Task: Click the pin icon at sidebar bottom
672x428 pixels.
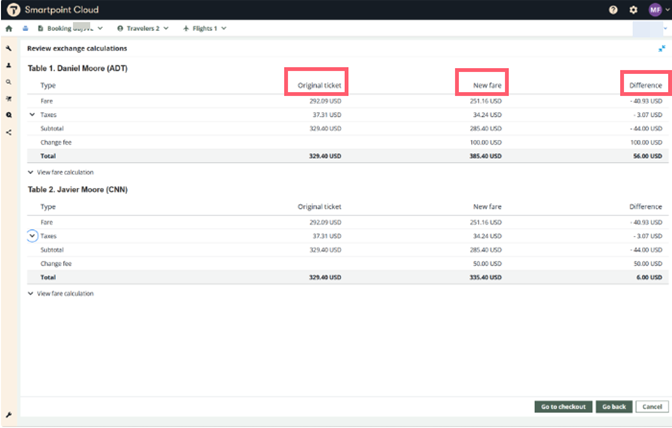Action: coord(9,415)
